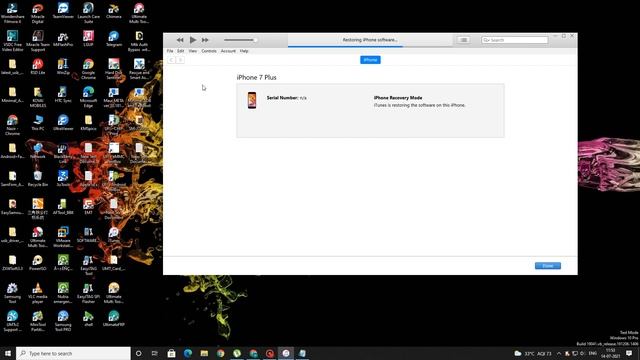Open Chimera desktop shortcut
The height and width of the screenshot is (360, 640).
[x=113, y=11]
